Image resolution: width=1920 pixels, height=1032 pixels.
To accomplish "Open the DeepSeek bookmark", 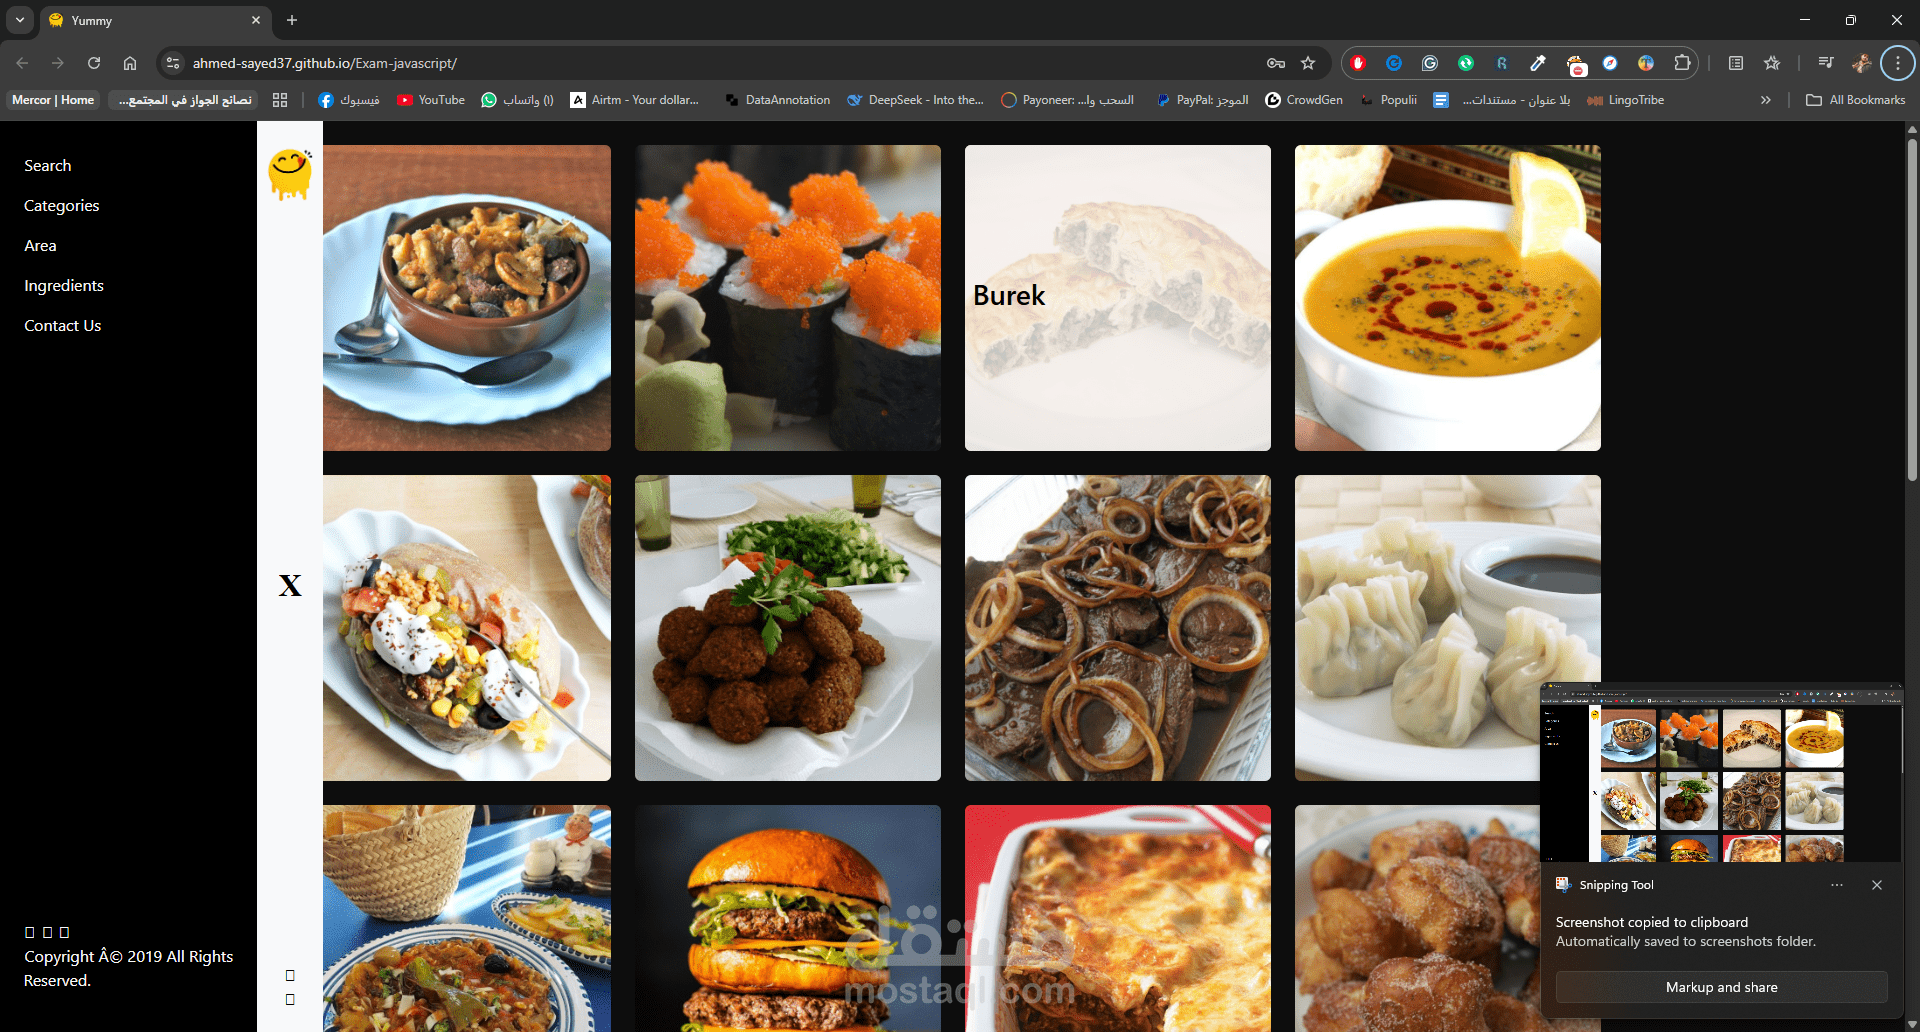I will (x=915, y=100).
